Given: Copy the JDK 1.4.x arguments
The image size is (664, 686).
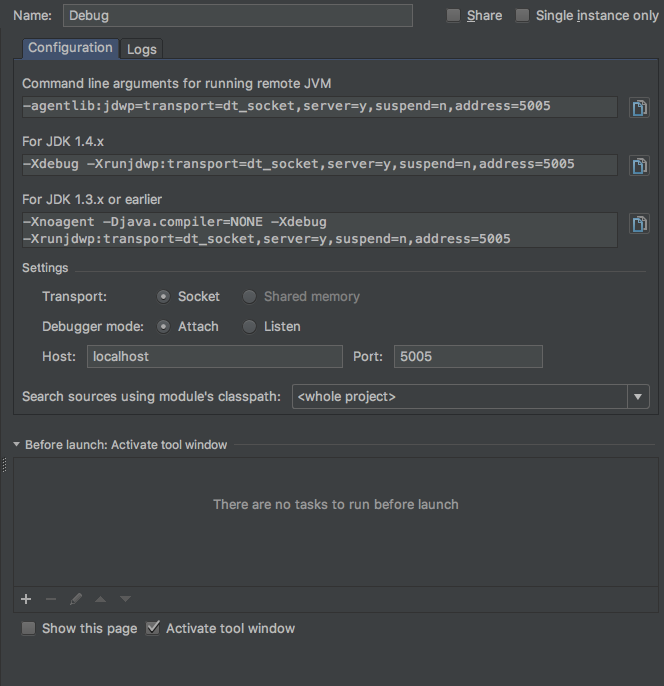Looking at the screenshot, I should point(639,165).
